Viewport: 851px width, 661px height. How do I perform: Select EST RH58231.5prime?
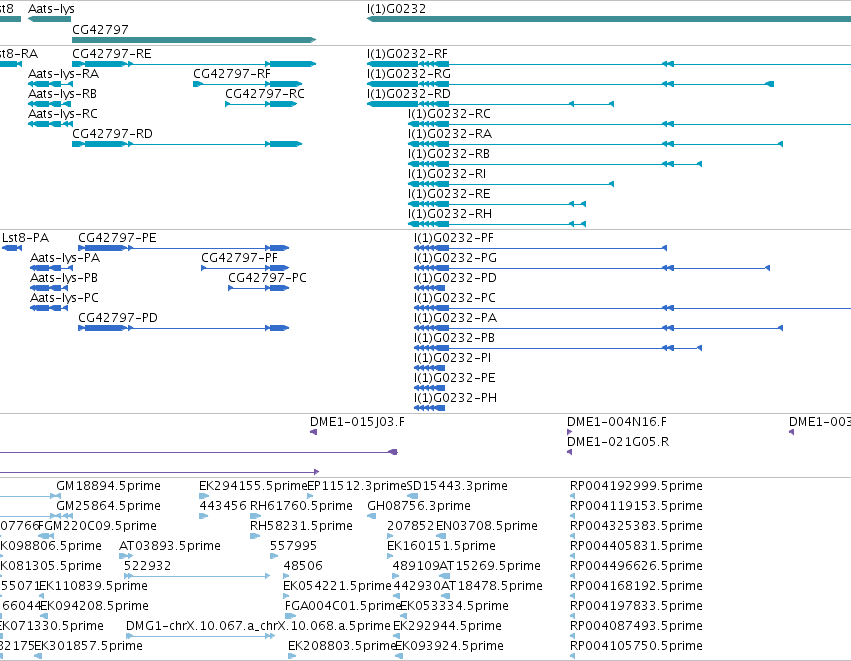[x=301, y=526]
